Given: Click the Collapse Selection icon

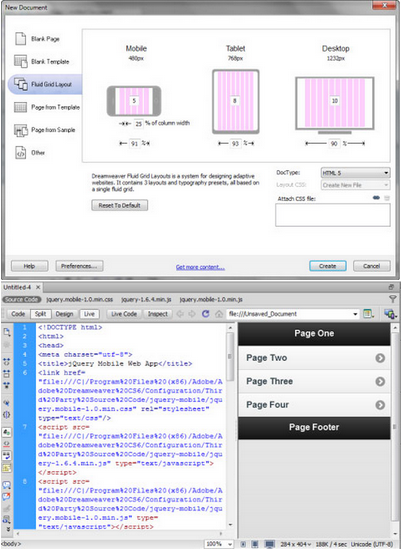Looking at the screenshot, I should 7,374.
